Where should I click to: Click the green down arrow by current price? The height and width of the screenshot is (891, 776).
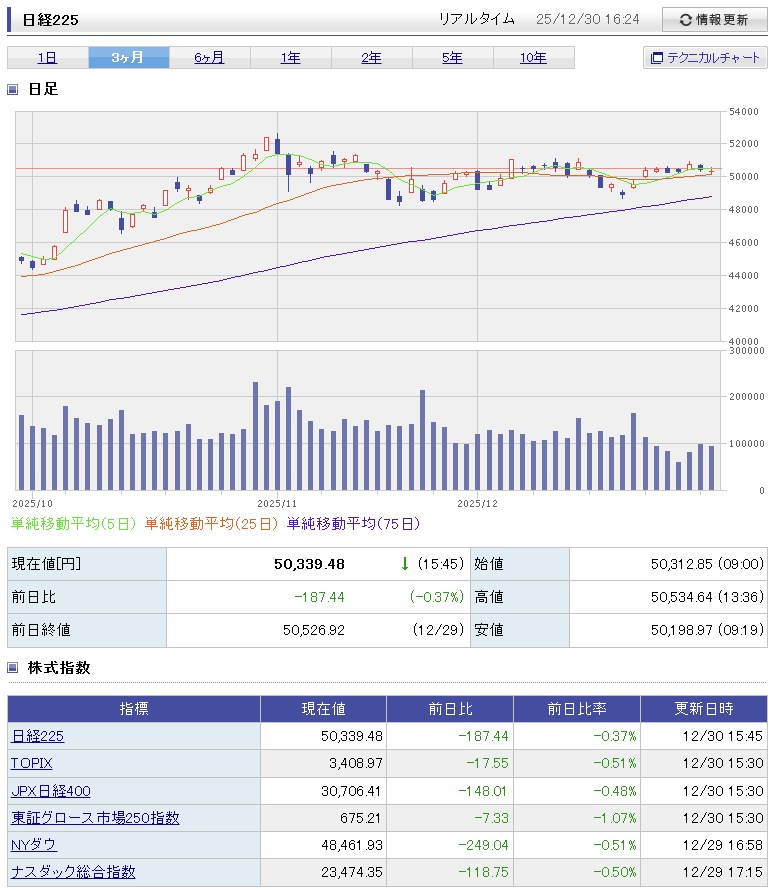(x=404, y=564)
